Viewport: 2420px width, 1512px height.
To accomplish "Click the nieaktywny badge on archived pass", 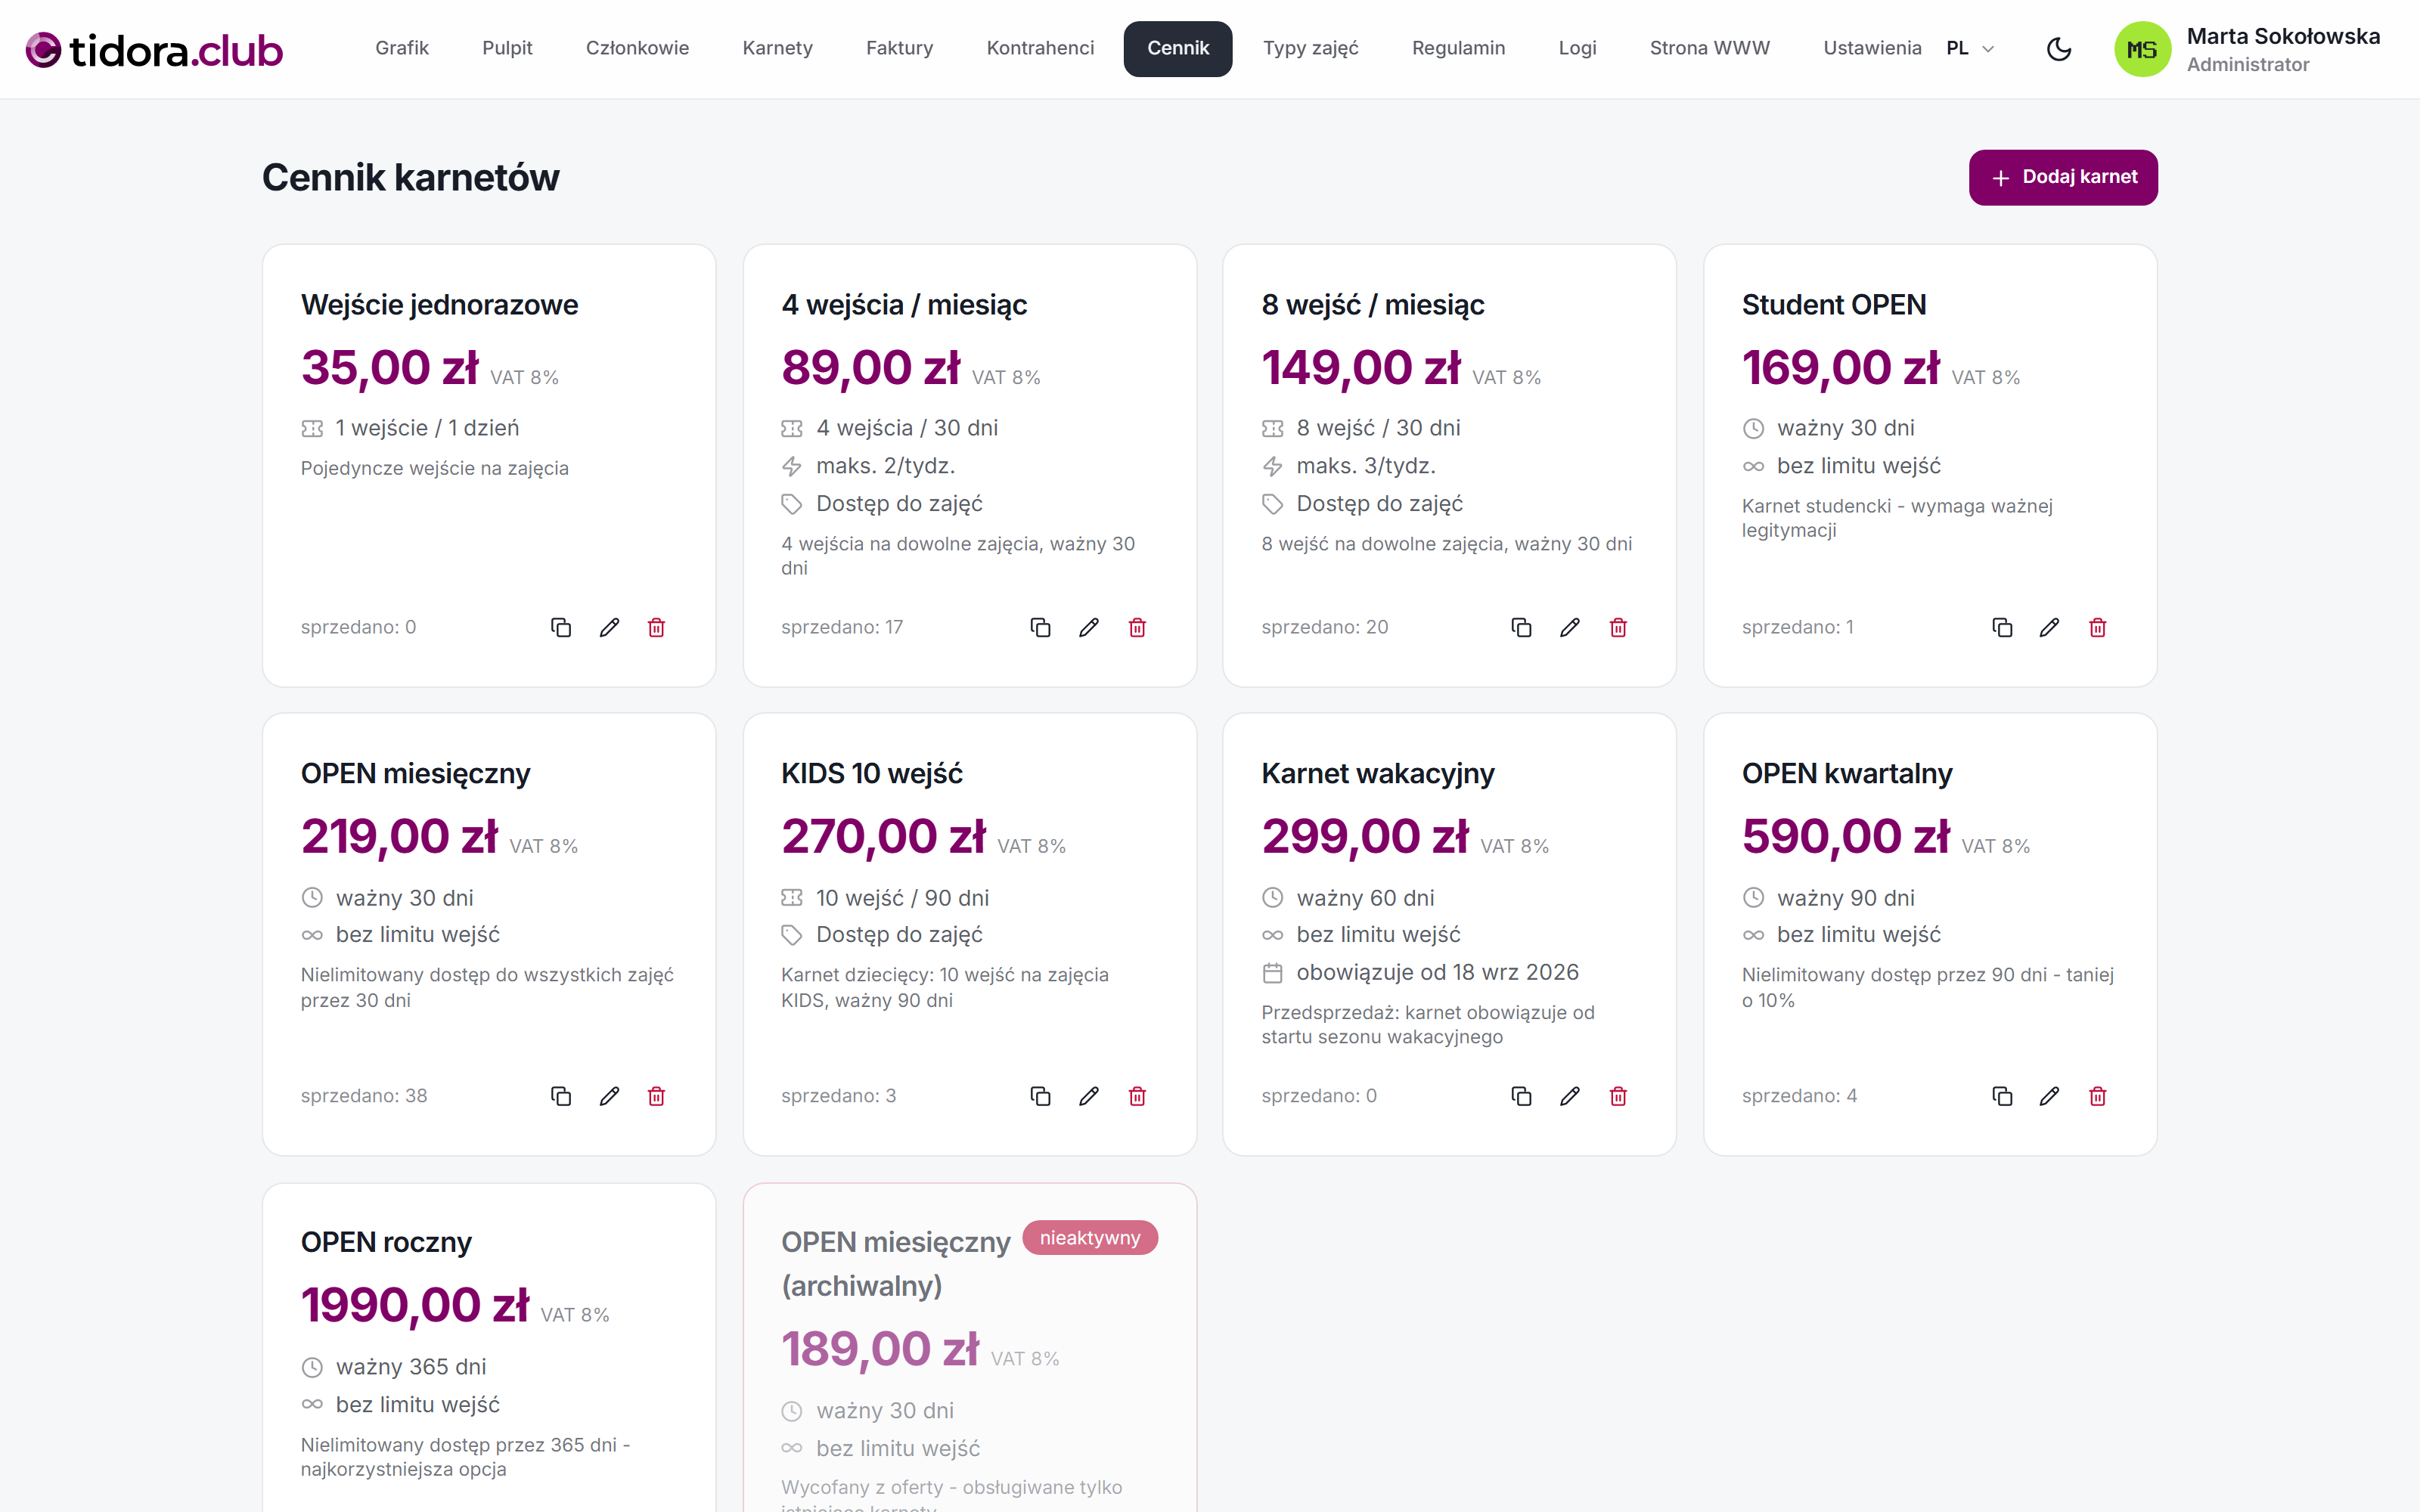I will [x=1089, y=1238].
